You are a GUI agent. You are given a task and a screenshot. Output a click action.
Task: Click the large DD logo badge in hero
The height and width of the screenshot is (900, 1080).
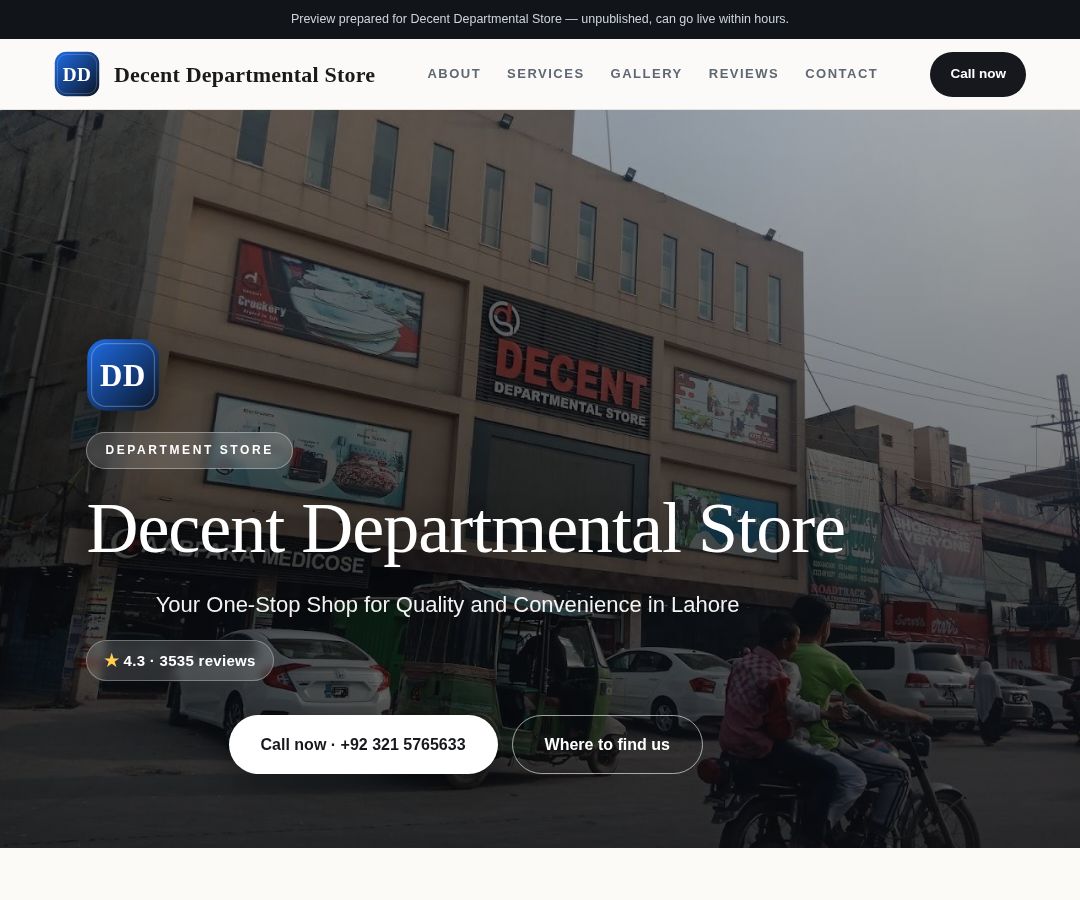[123, 375]
